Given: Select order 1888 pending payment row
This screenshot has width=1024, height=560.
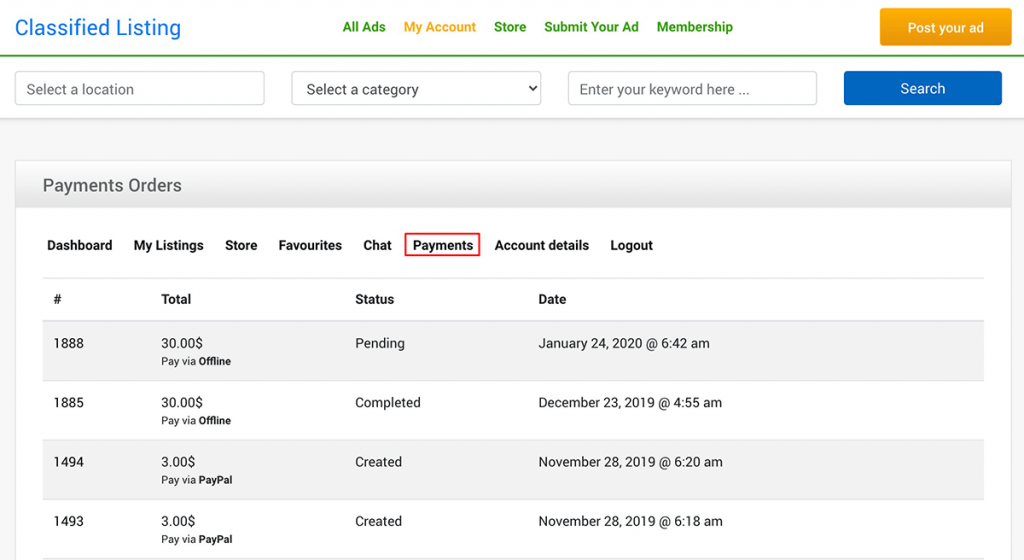Looking at the screenshot, I should (x=513, y=351).
